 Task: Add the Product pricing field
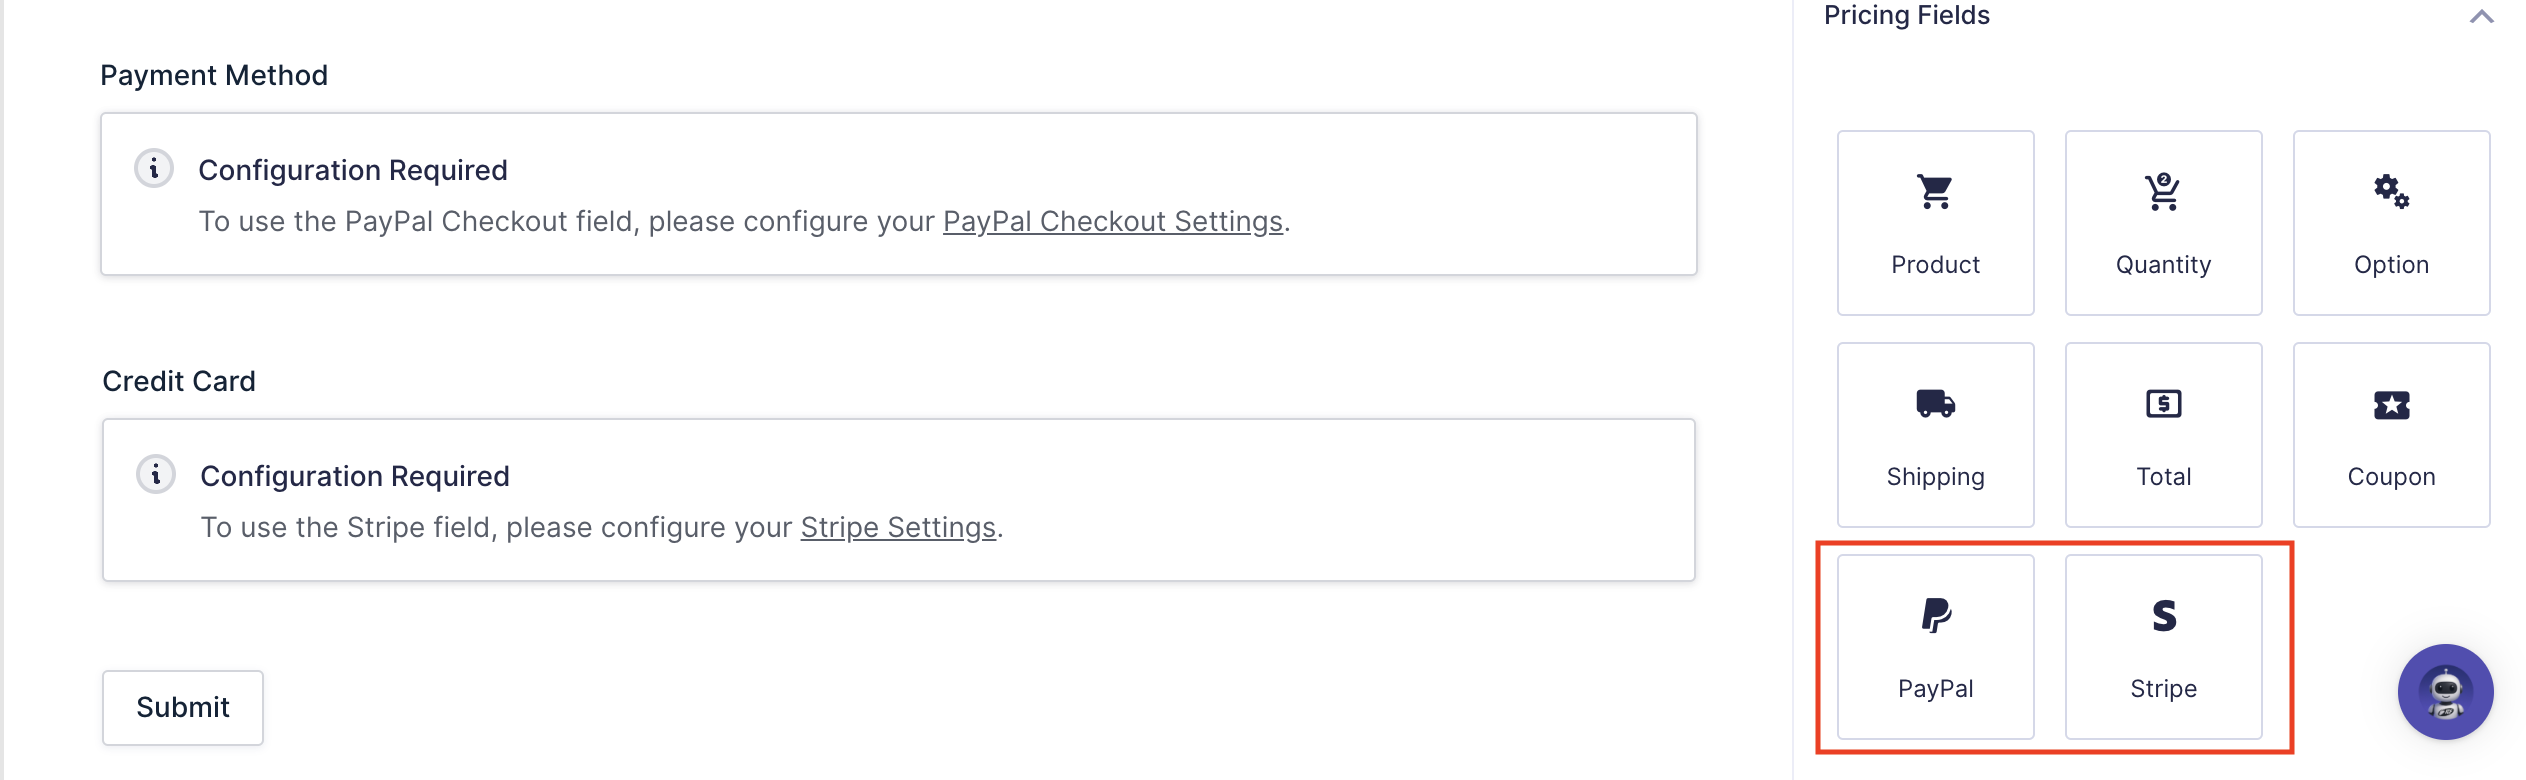[x=1935, y=223]
